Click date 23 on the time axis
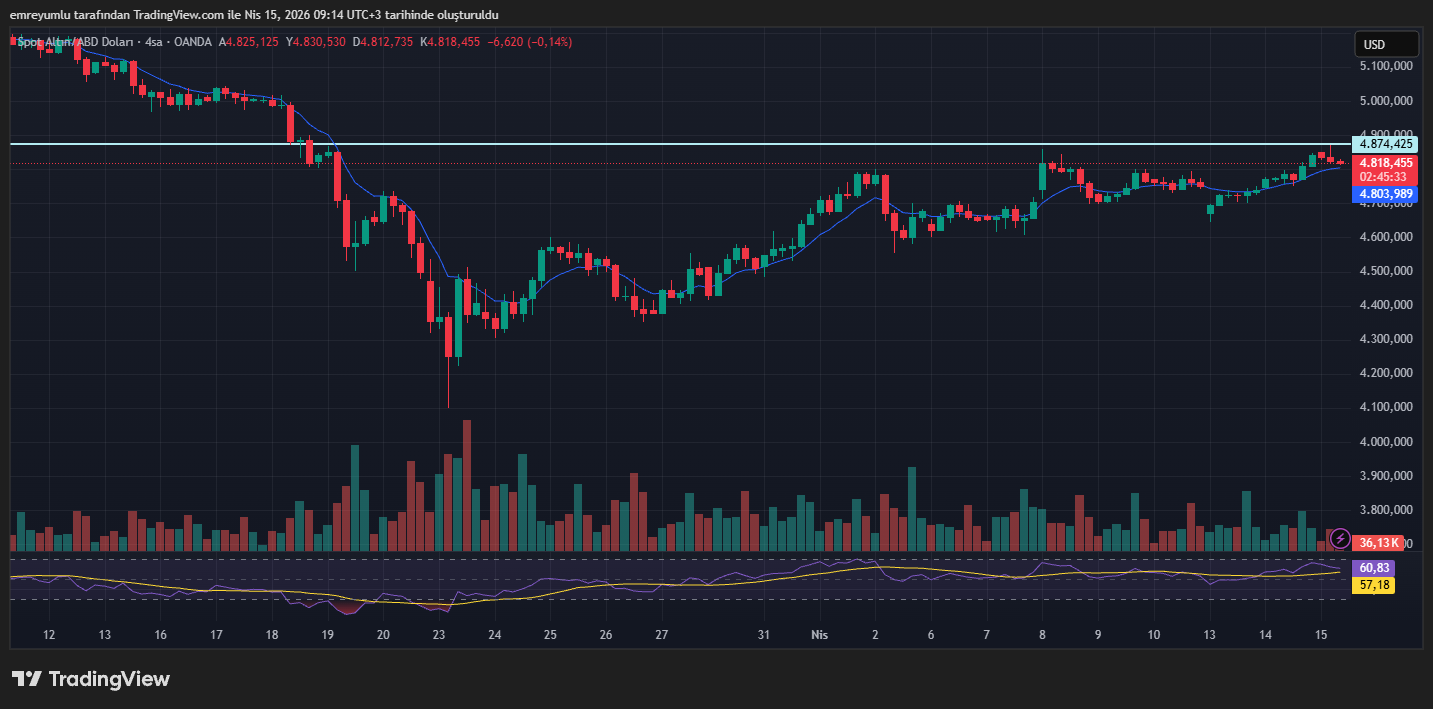1433x709 pixels. [438, 635]
